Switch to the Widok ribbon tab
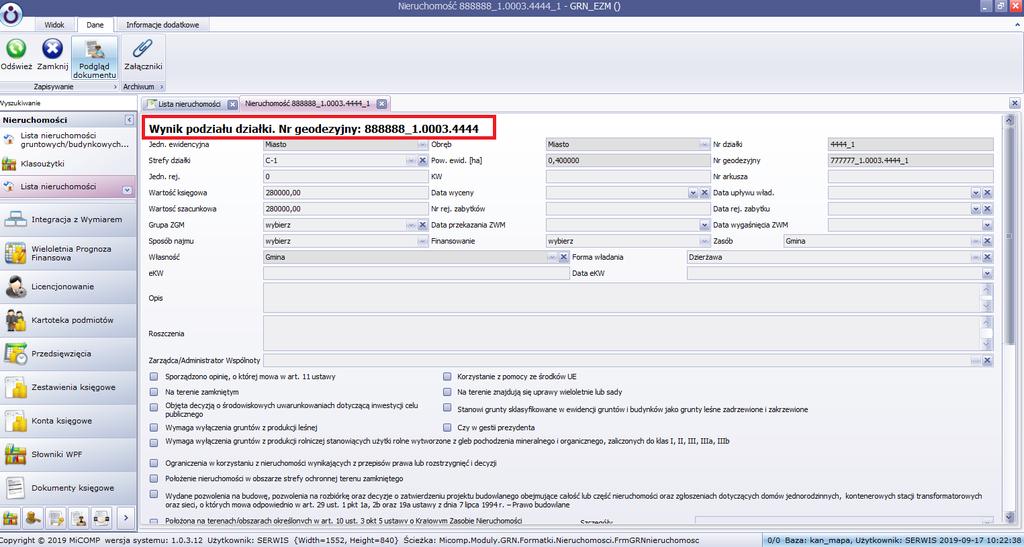The height and width of the screenshot is (547, 1024). tap(54, 25)
